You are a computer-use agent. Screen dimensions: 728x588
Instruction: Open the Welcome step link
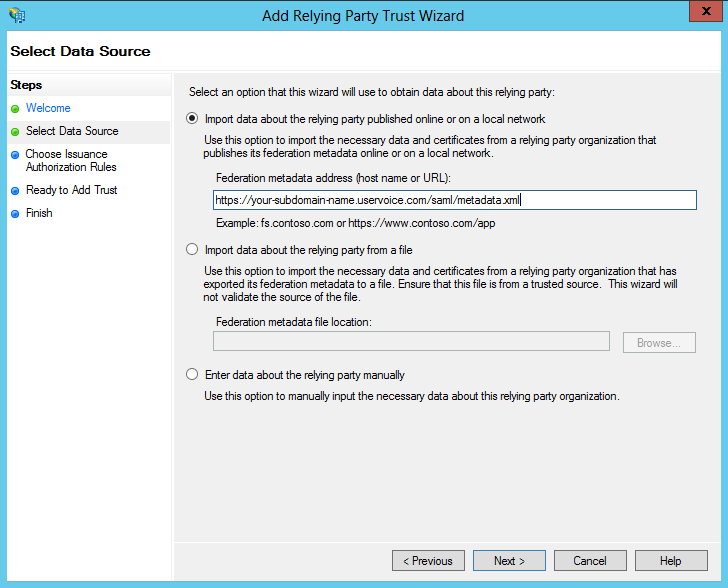point(48,108)
